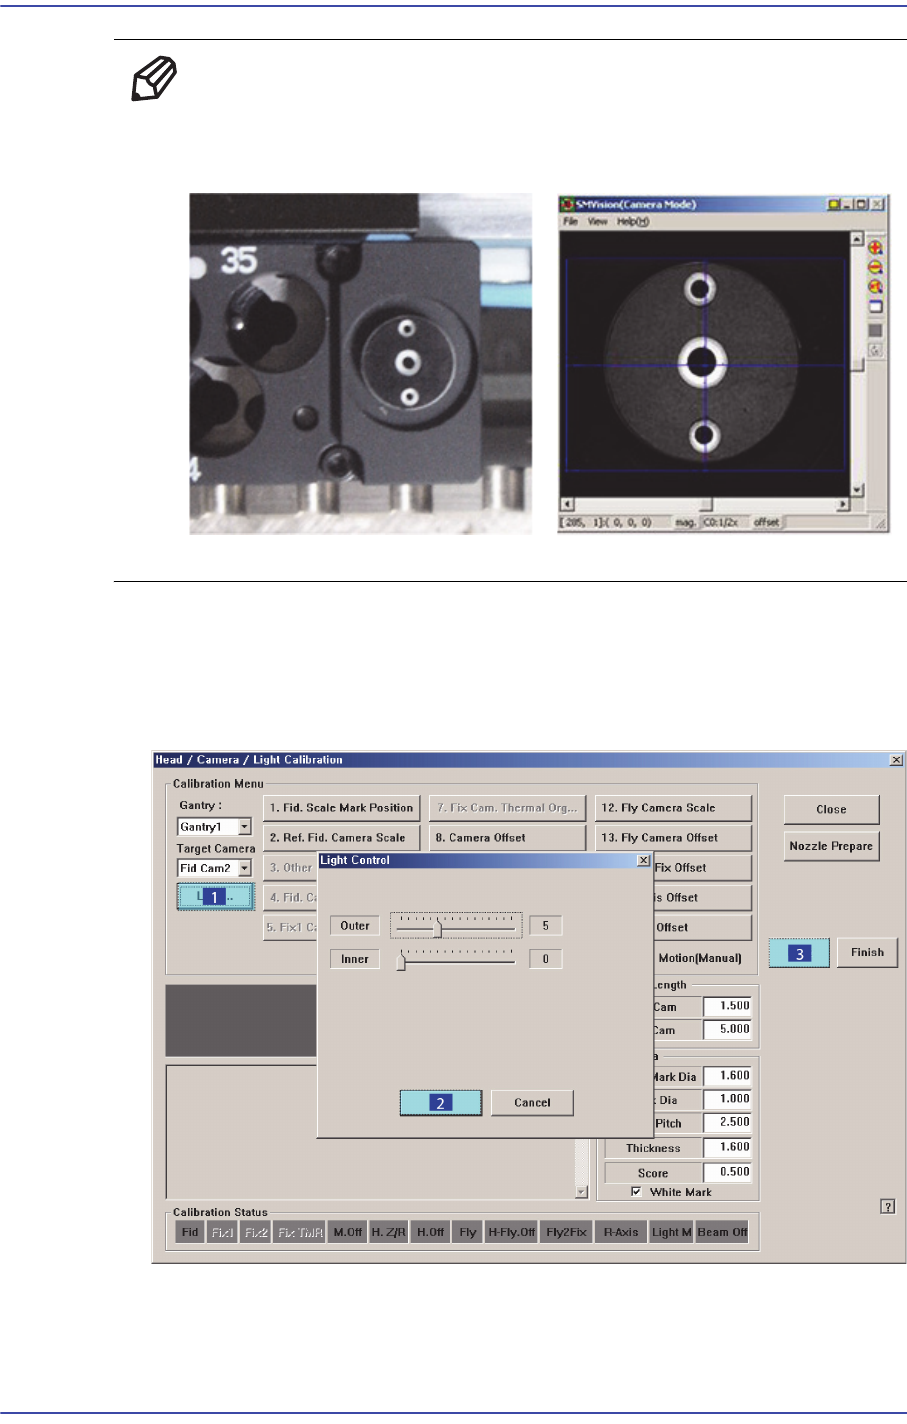
Task: Click Cancel in the Light Control dialog
Action: coord(532,1103)
